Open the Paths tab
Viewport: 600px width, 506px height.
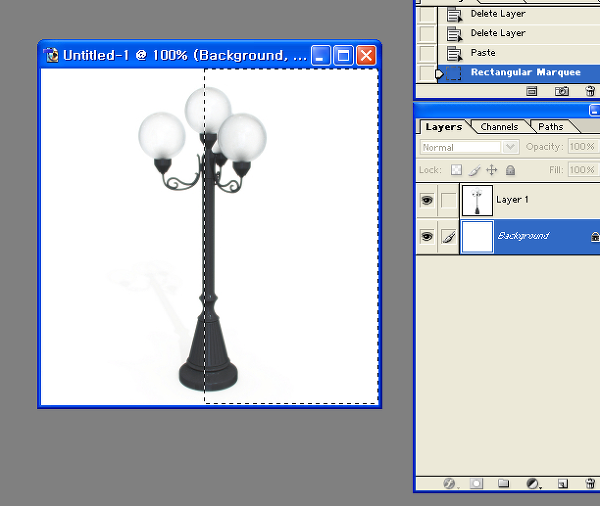click(550, 127)
